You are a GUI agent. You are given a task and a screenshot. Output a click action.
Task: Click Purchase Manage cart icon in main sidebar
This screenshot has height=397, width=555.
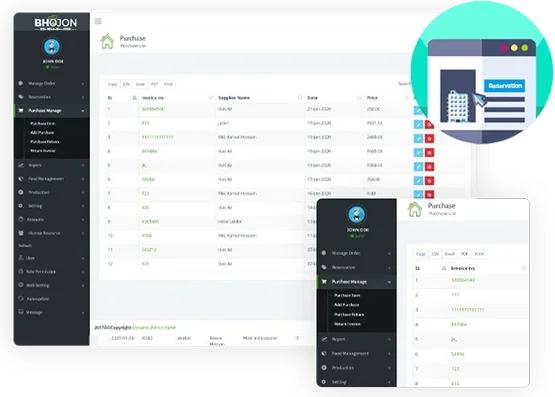point(21,110)
